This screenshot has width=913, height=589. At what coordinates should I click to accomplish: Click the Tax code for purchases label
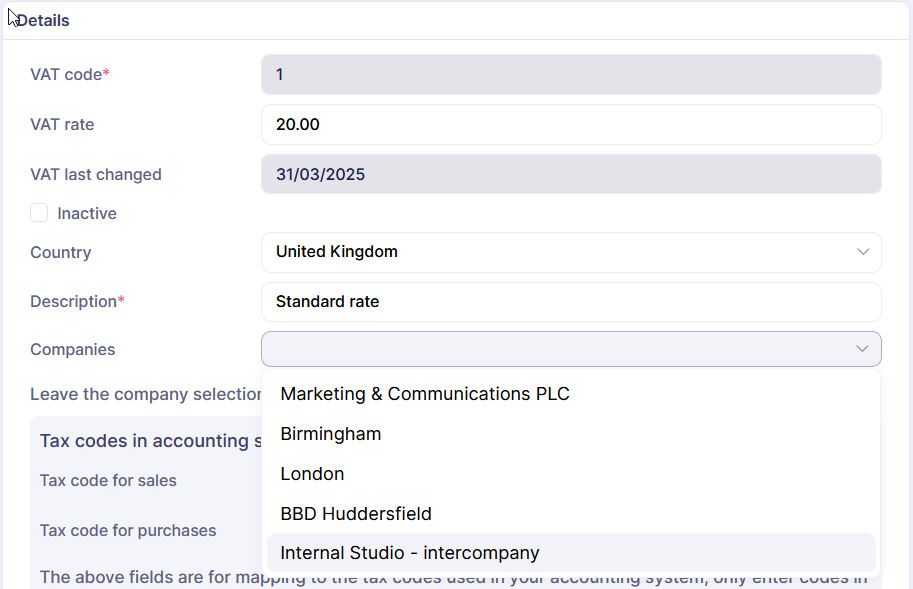tap(128, 531)
